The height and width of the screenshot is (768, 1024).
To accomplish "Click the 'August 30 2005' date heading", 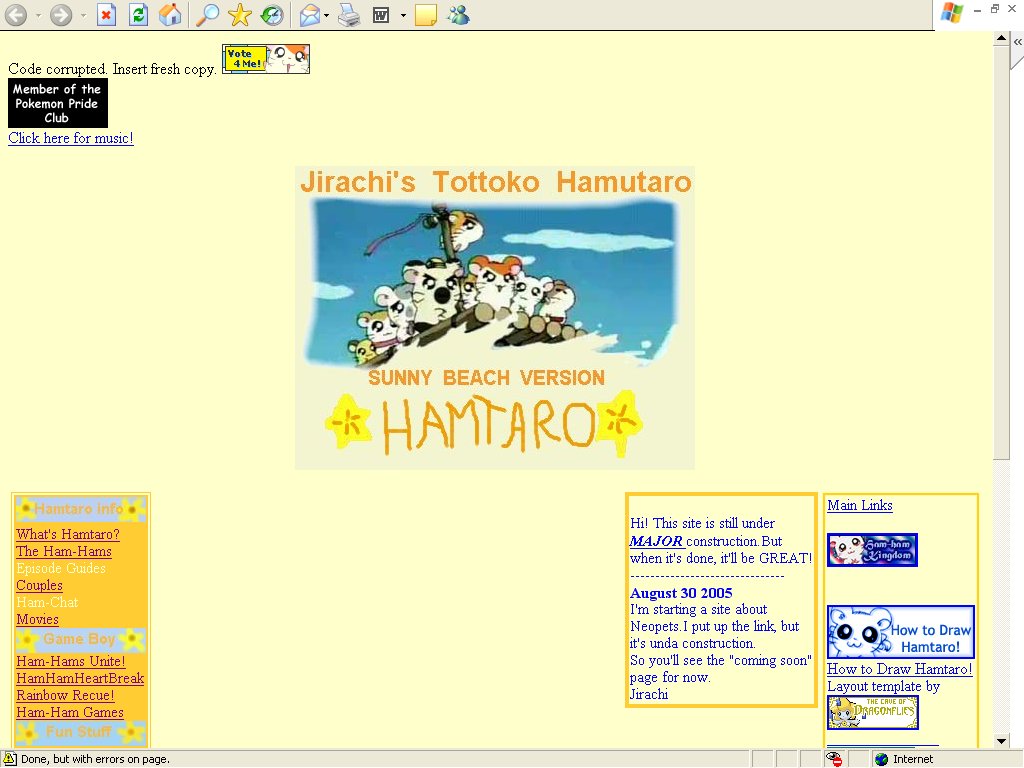I will click(681, 593).
